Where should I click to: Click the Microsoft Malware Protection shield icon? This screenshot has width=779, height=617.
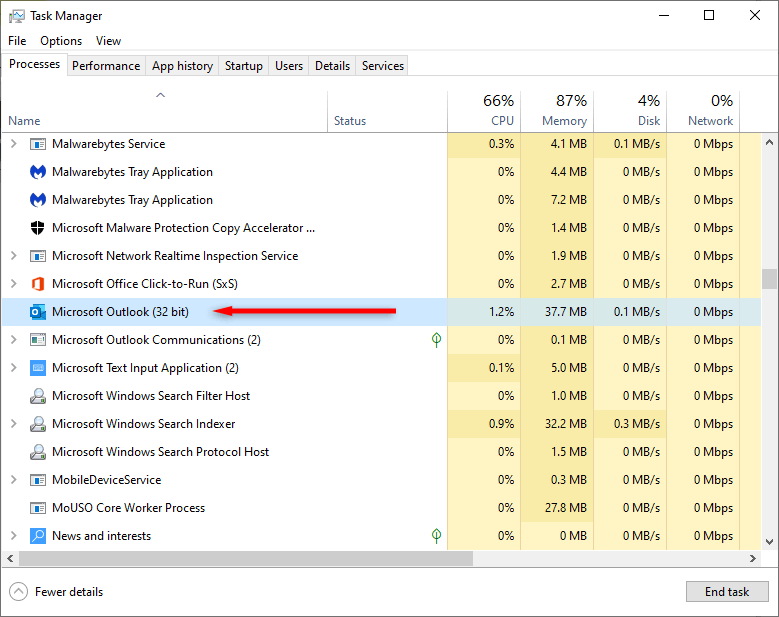[38, 228]
